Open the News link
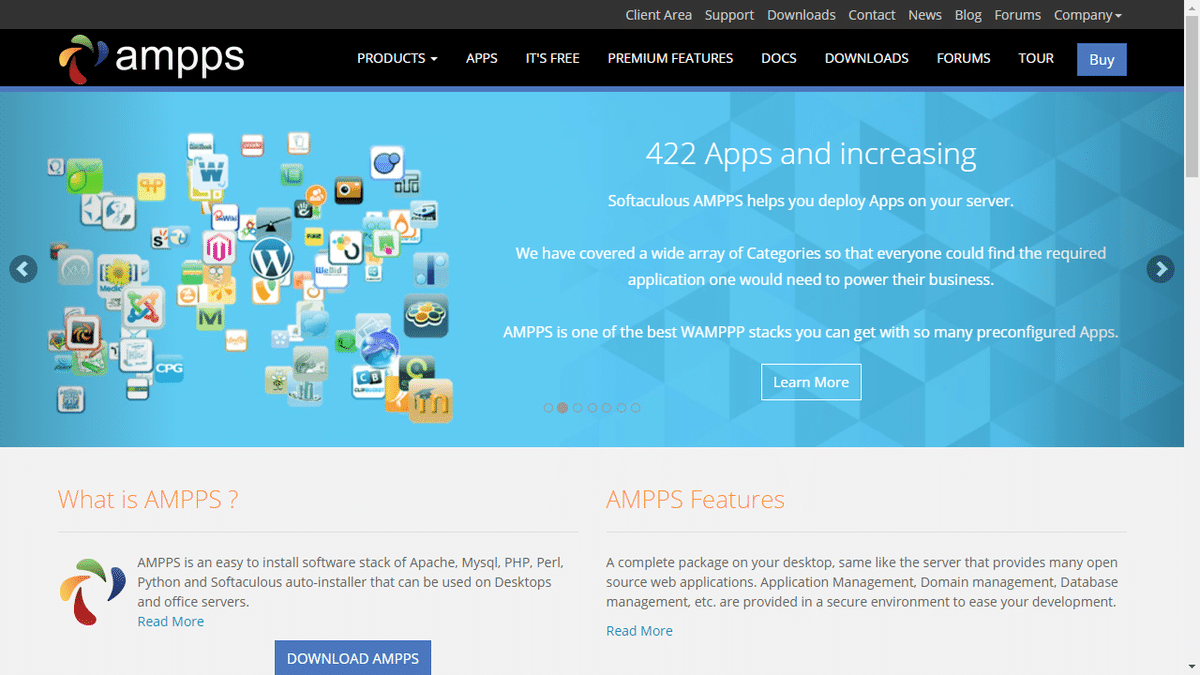The image size is (1200, 675). coord(925,15)
